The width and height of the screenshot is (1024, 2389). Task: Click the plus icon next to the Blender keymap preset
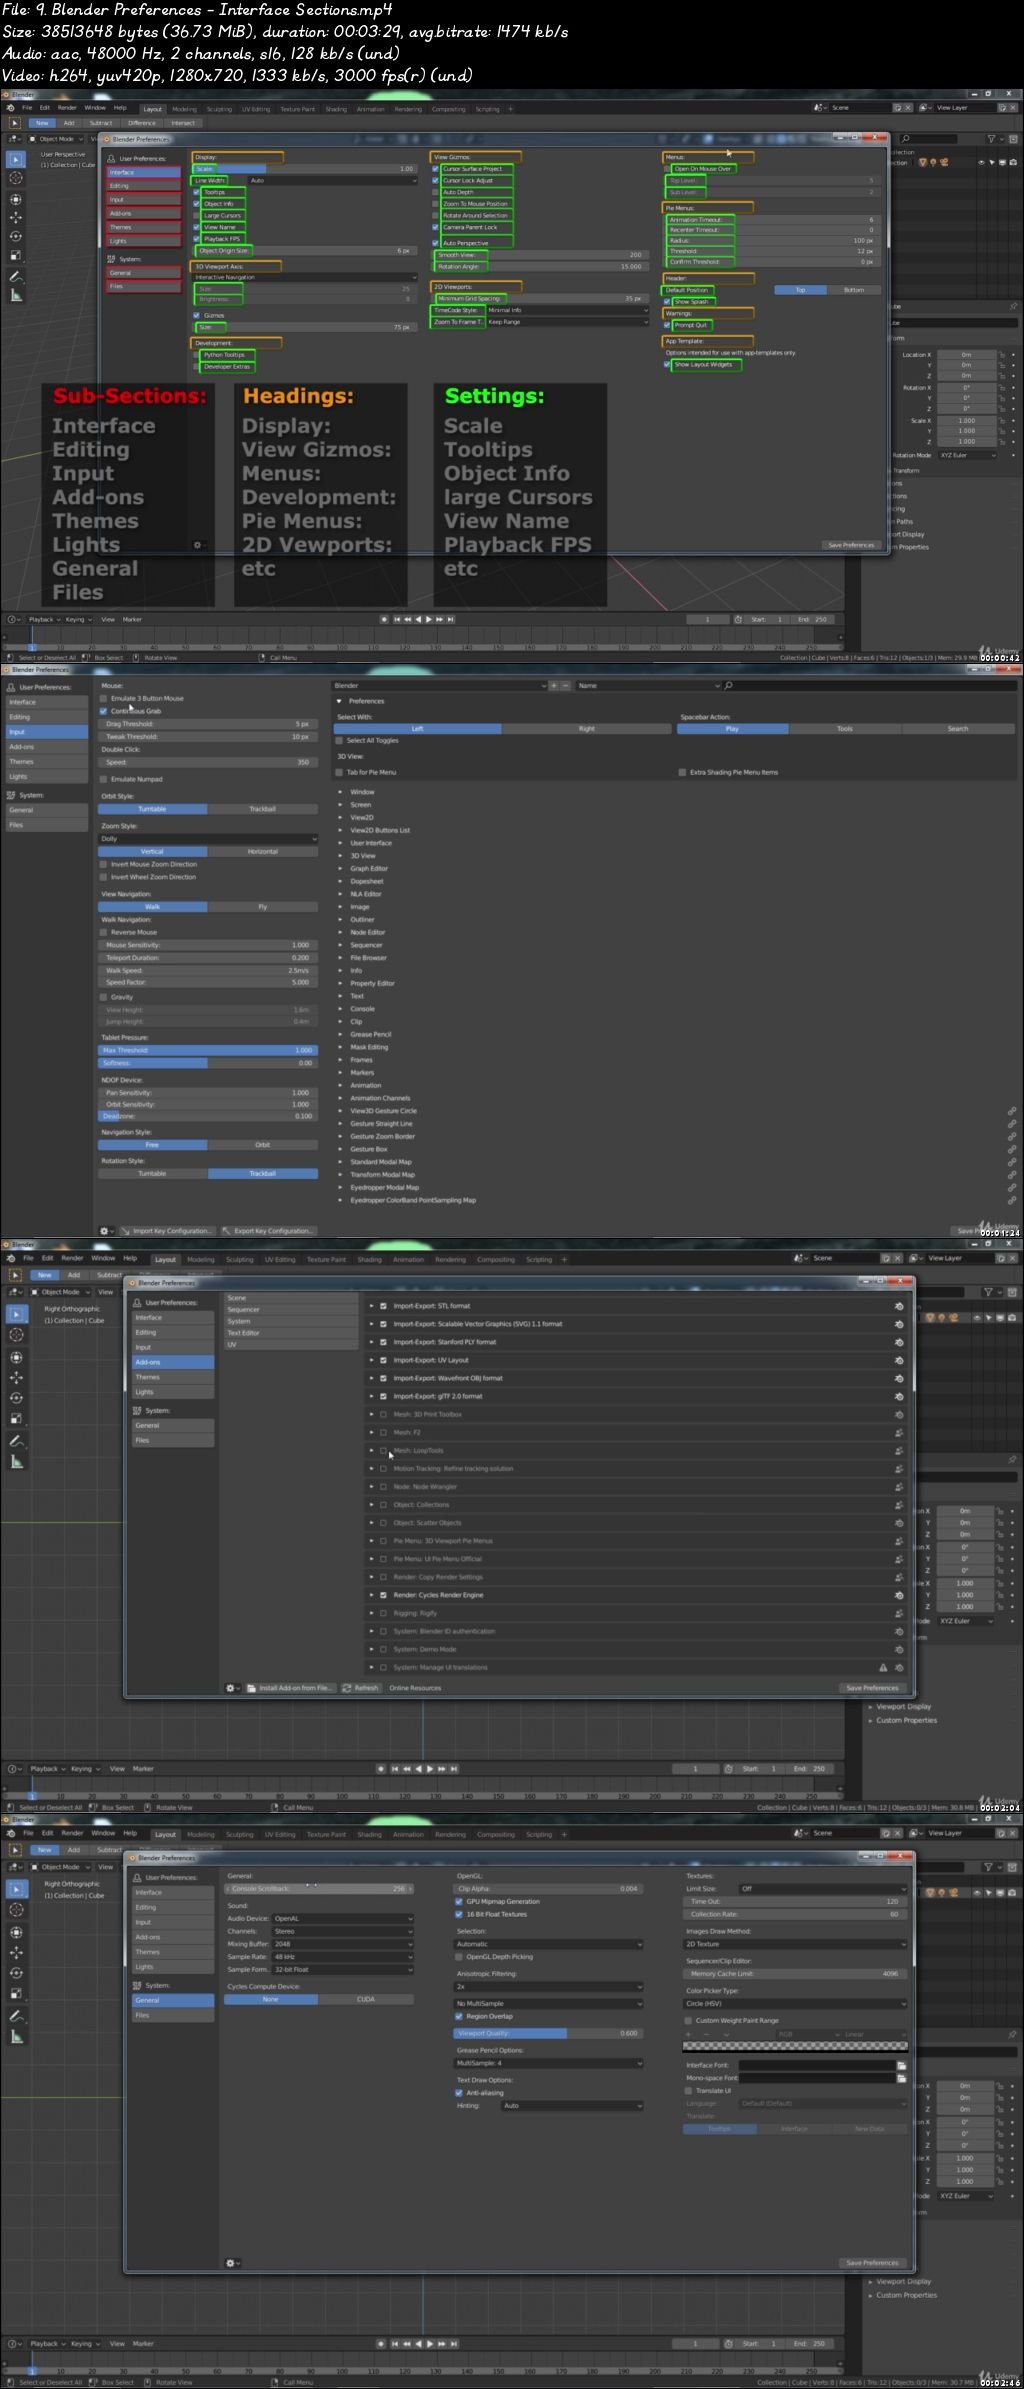(x=554, y=686)
